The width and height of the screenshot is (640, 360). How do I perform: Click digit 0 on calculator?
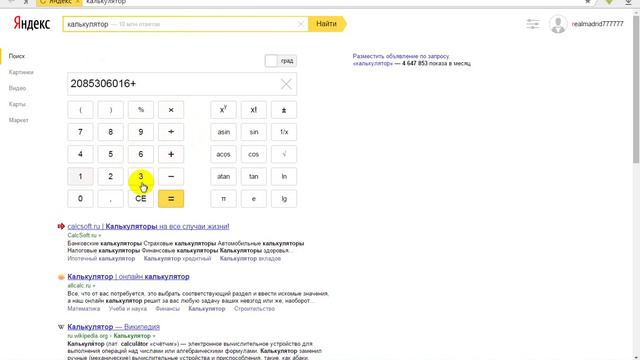[x=80, y=199]
